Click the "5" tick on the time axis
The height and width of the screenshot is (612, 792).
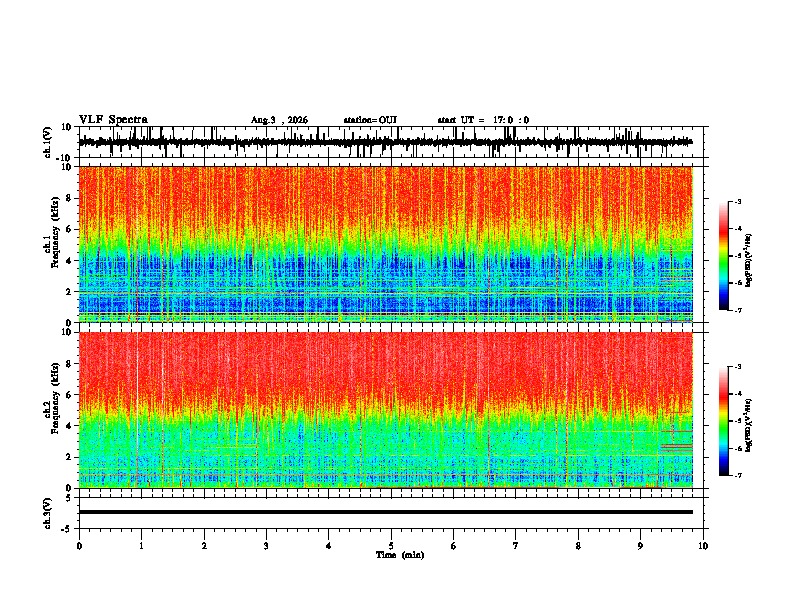(x=391, y=546)
